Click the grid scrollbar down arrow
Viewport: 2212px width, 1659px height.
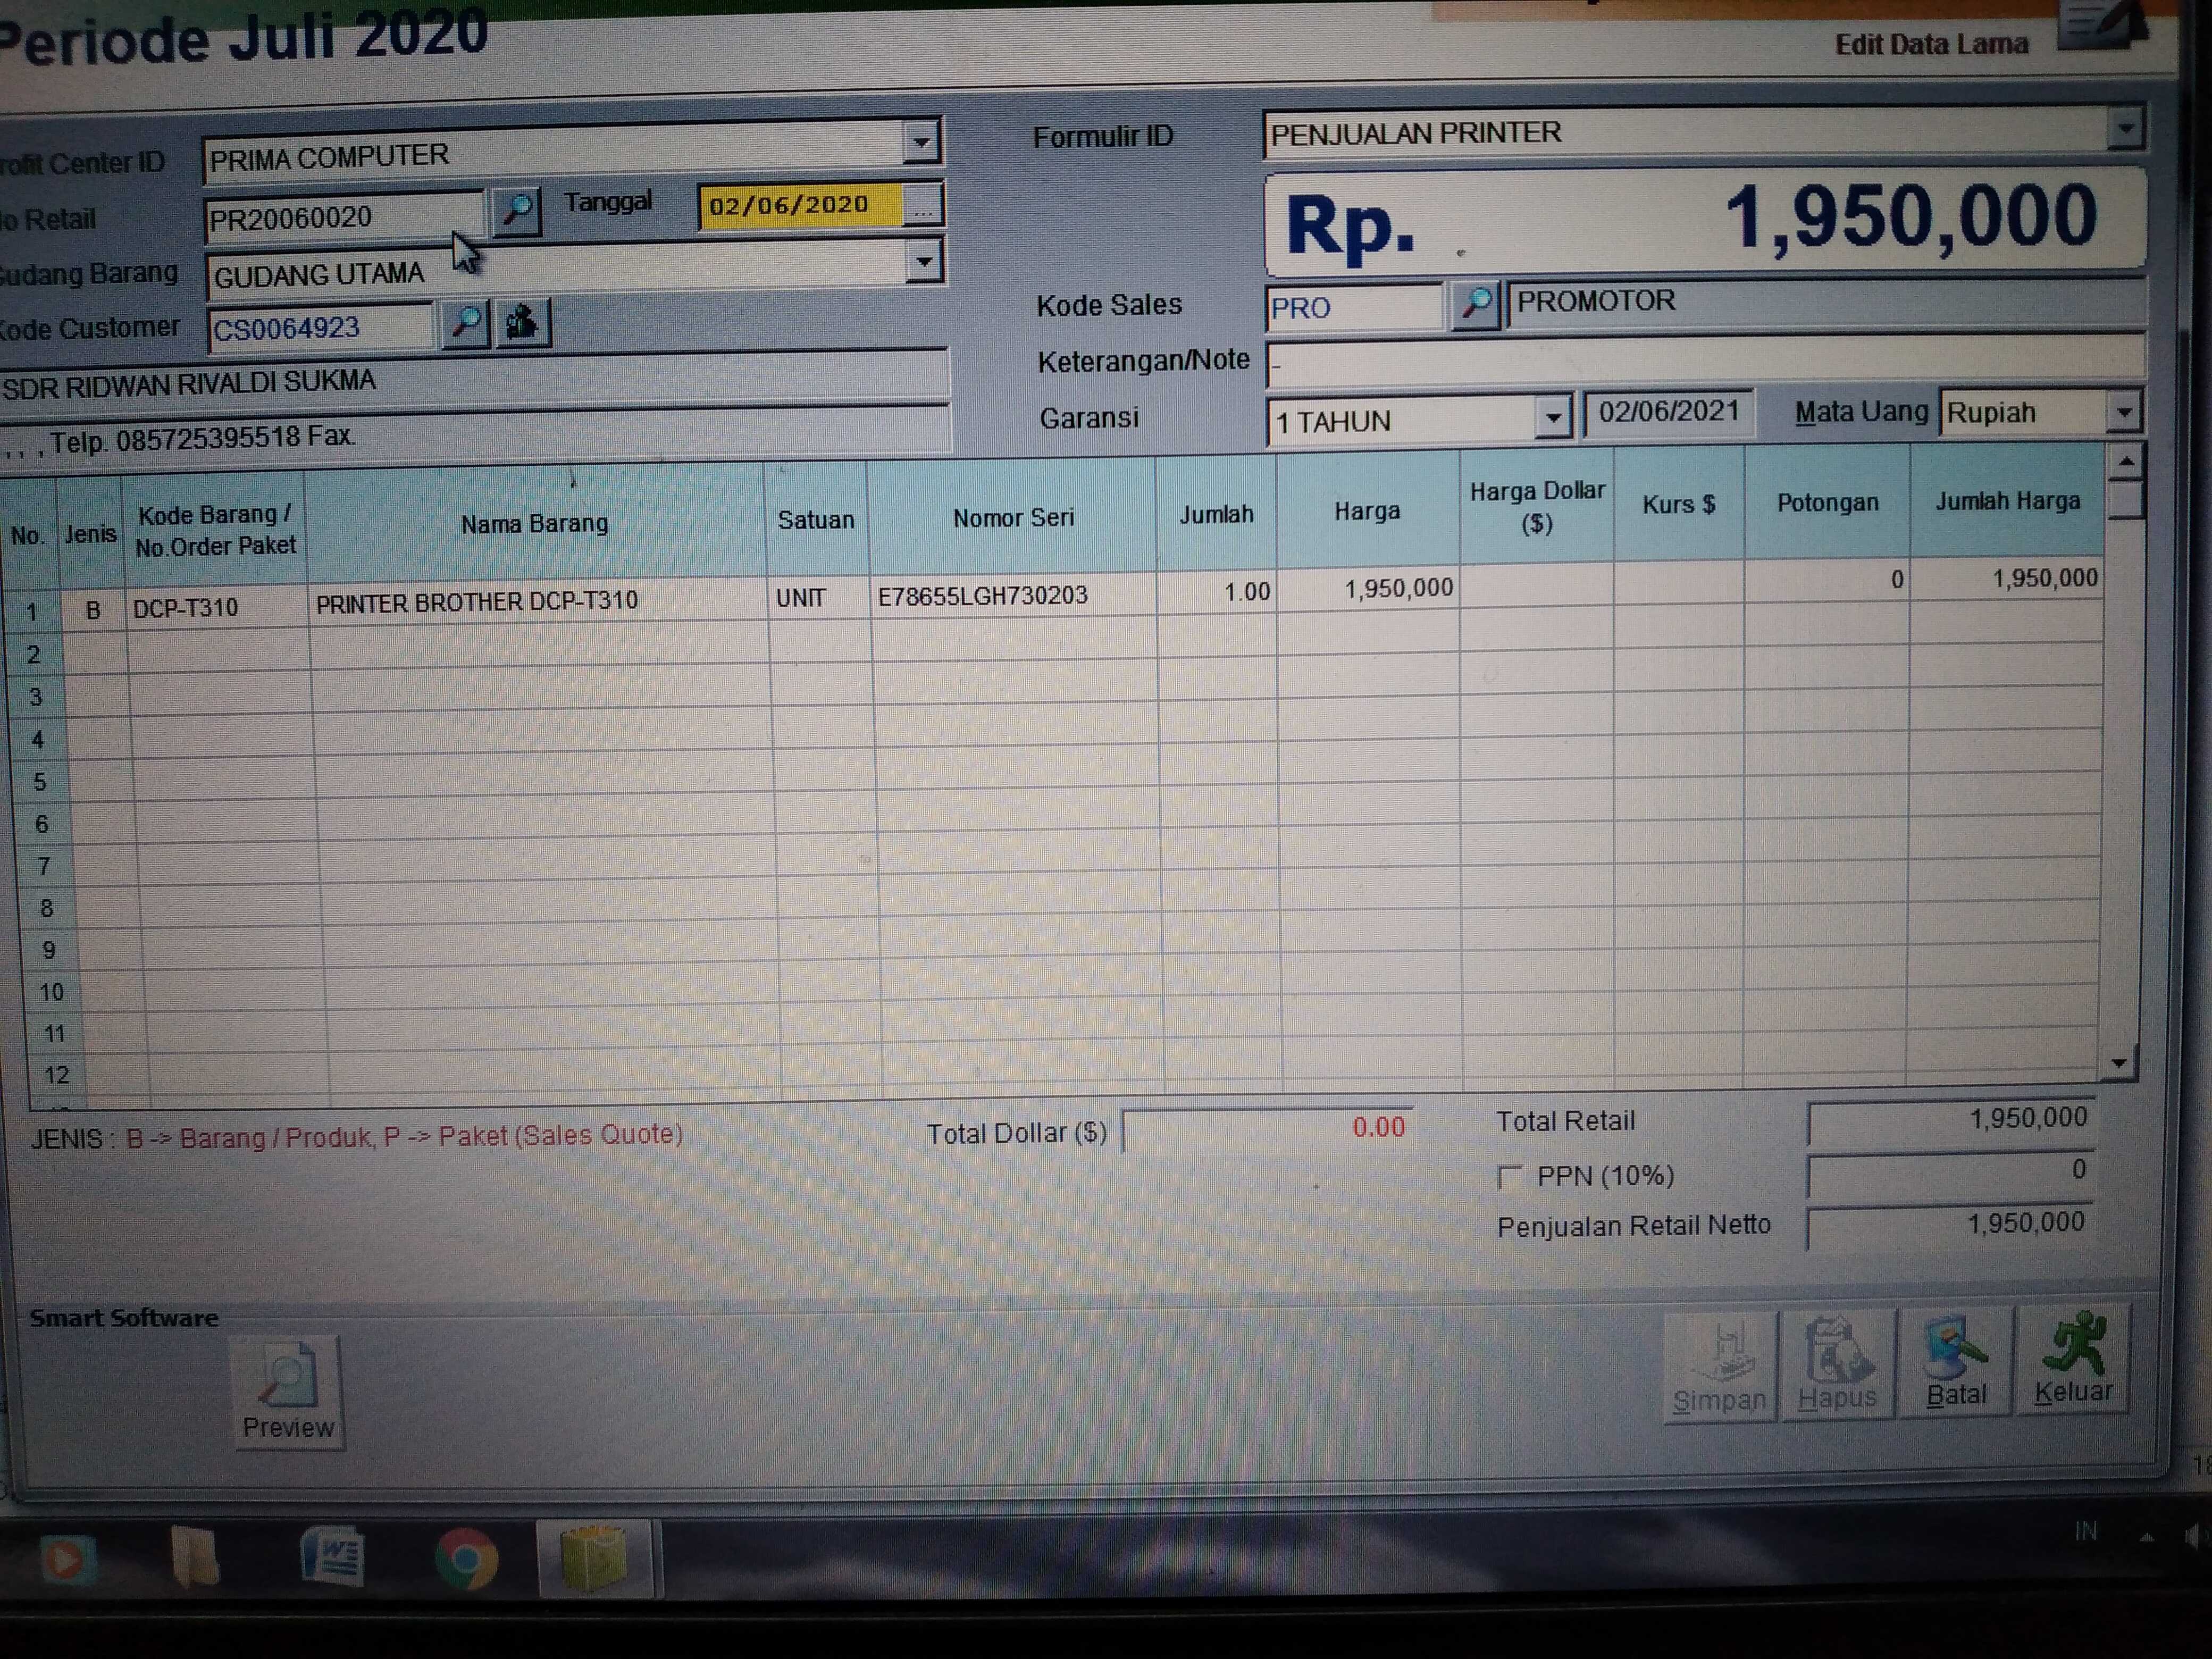coord(2118,1063)
